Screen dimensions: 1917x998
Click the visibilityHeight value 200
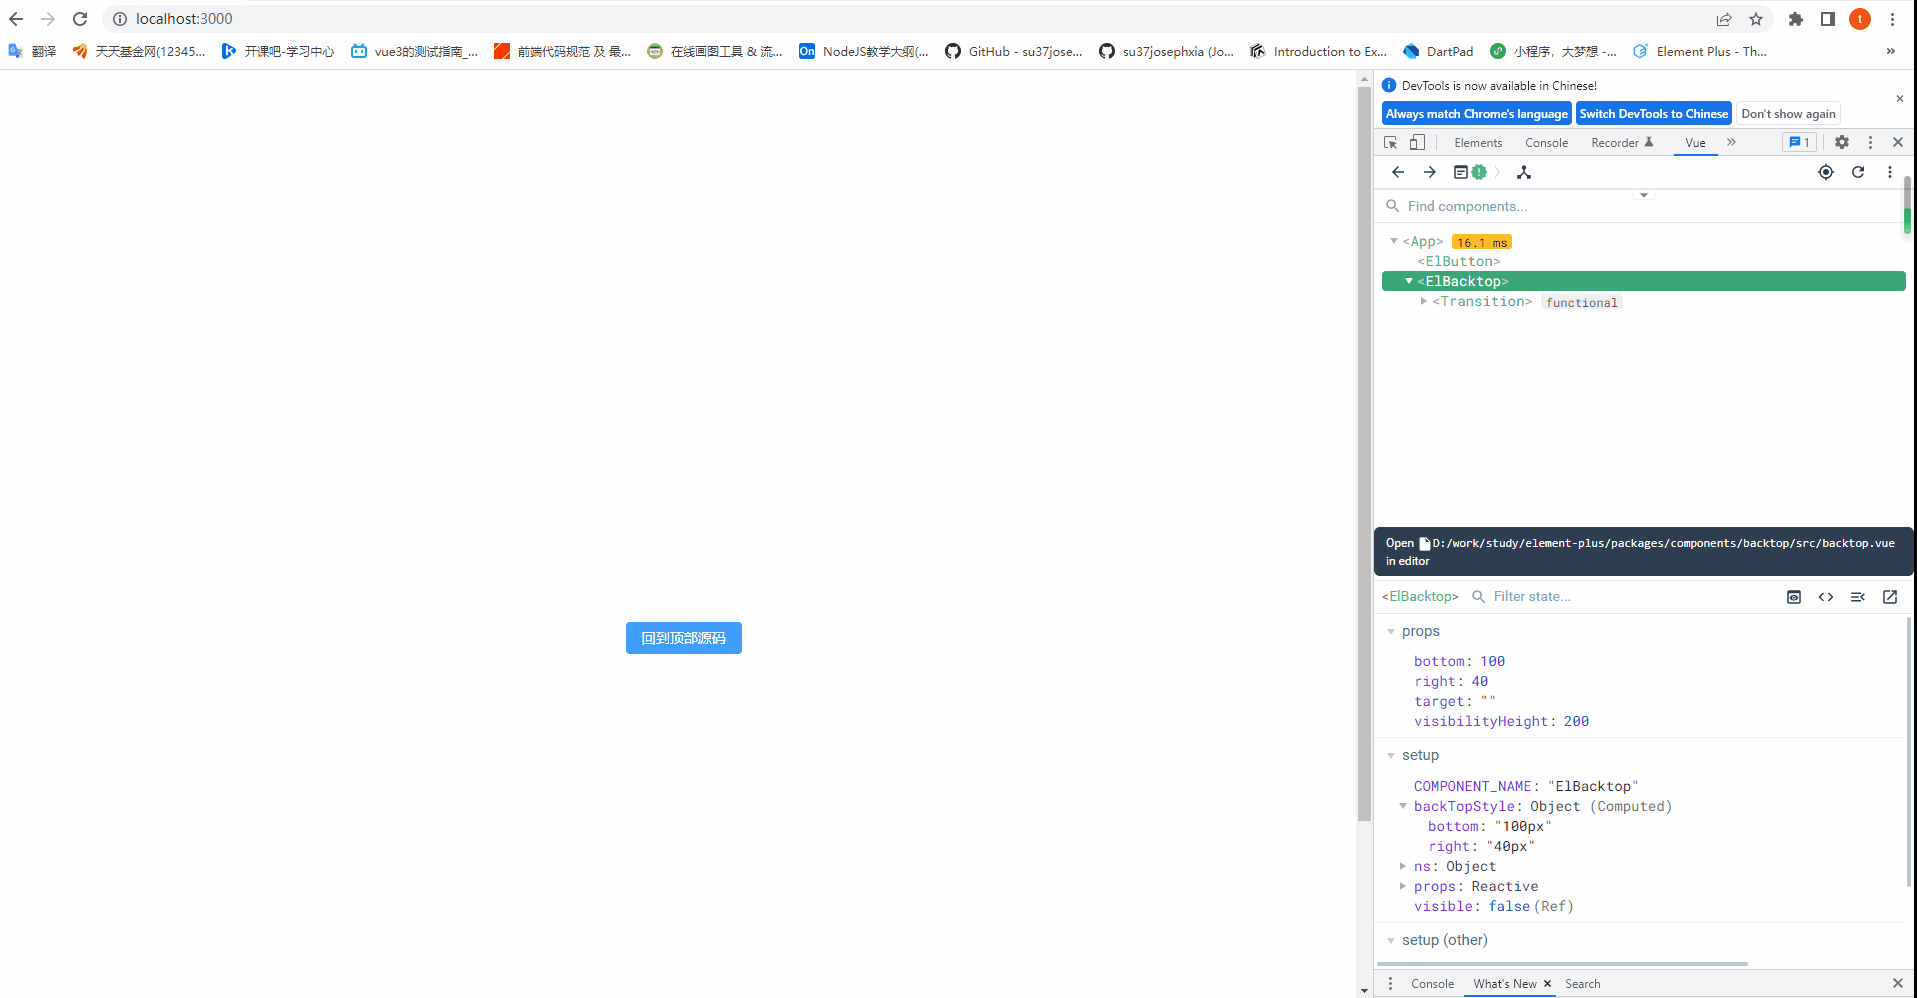[x=1576, y=721]
